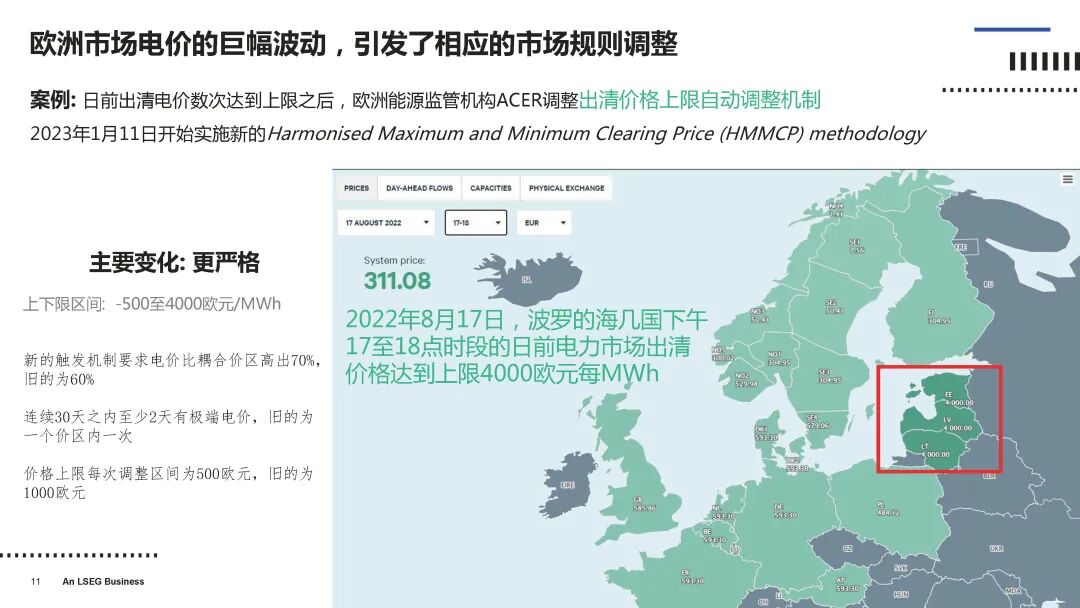This screenshot has width=1080, height=608.
Task: Click the Ukraine UKR region
Action: tap(996, 549)
